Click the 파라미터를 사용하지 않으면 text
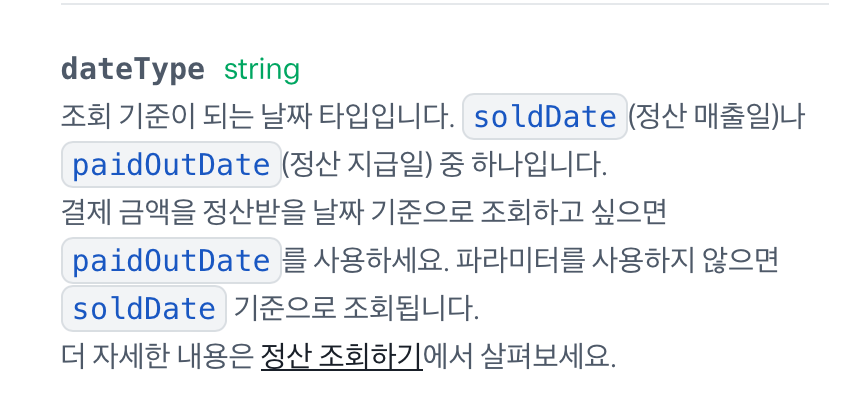This screenshot has height=408, width=862. (x=617, y=261)
